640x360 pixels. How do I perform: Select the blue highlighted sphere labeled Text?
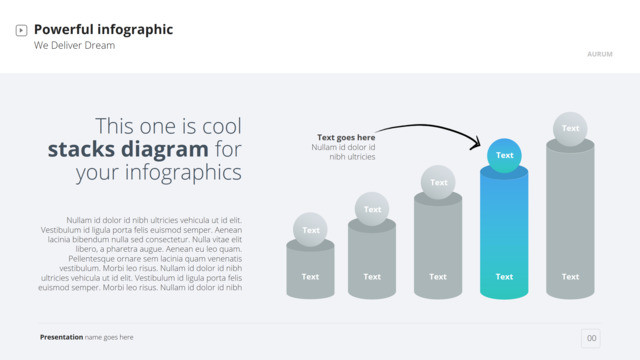coord(504,156)
